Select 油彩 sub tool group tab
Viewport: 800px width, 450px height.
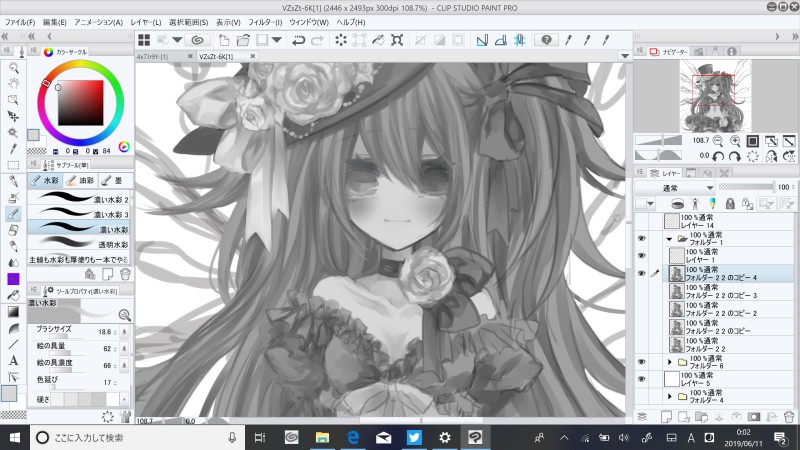(80, 180)
